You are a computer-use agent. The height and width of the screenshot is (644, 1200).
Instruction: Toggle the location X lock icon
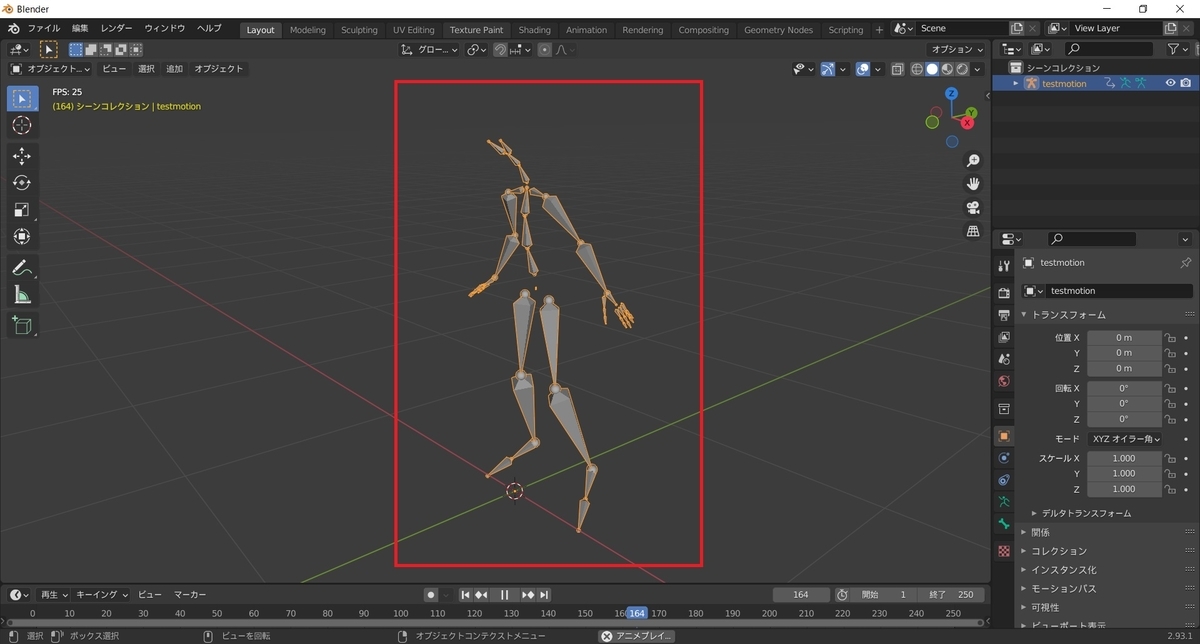tap(1169, 338)
